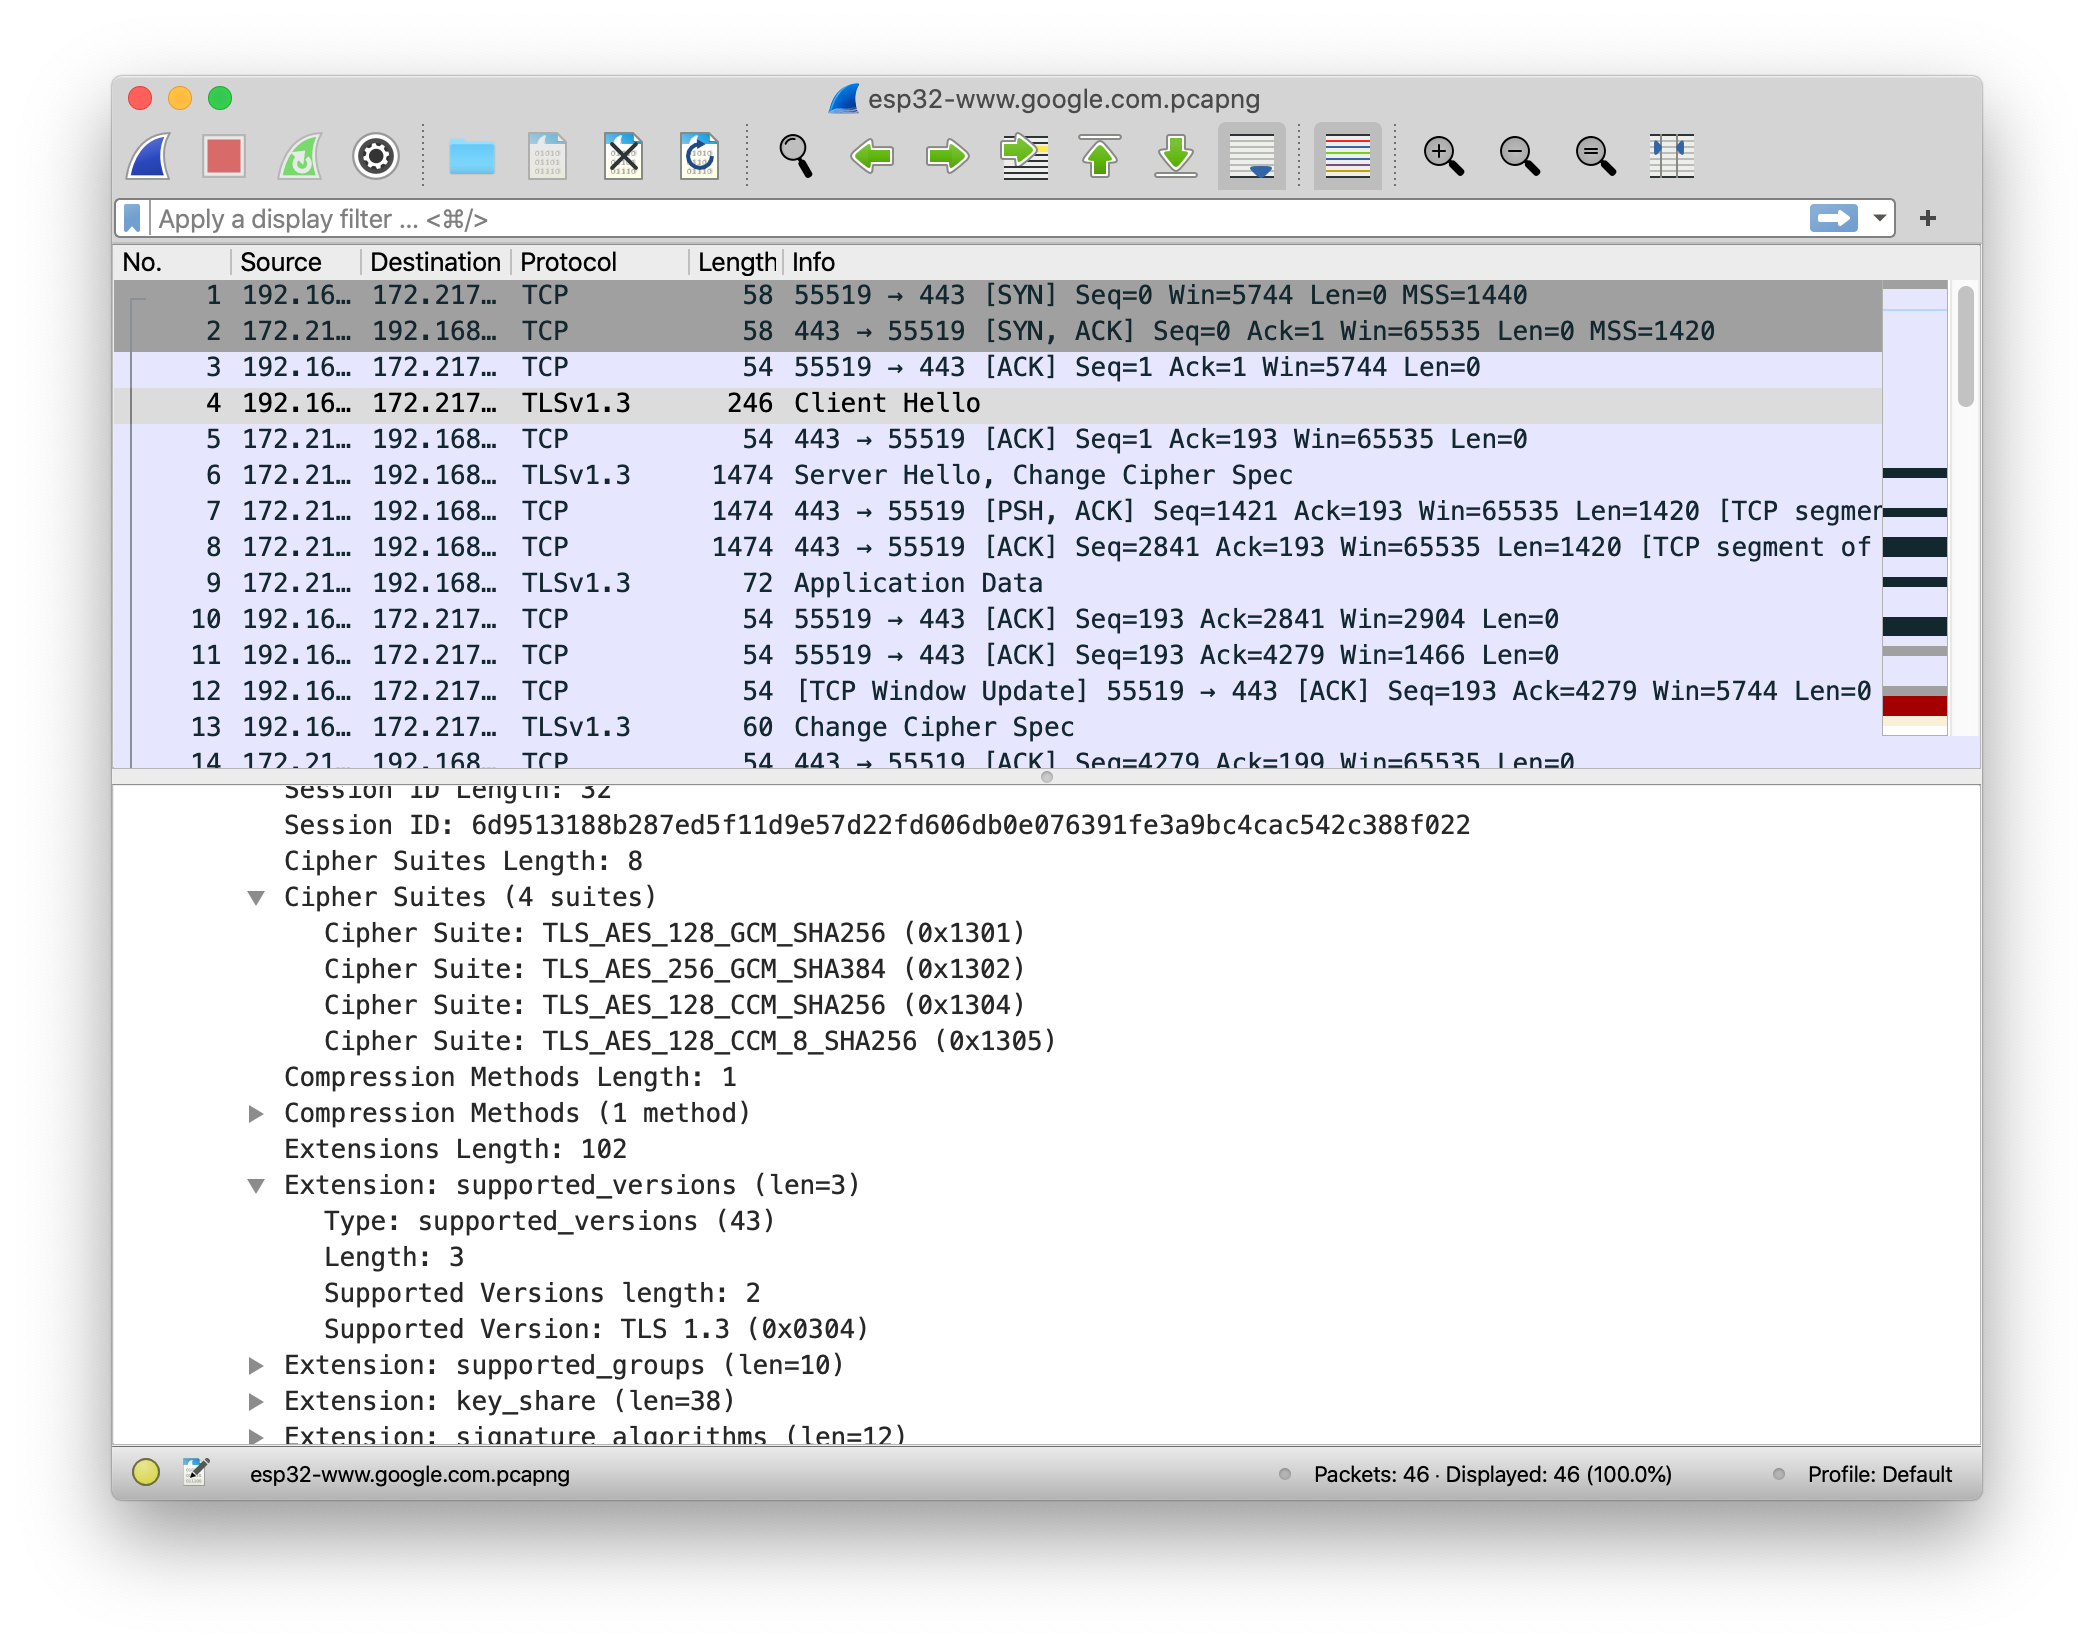The image size is (2094, 1648).
Task: Select packet 1 SYN row
Action: [x=998, y=295]
